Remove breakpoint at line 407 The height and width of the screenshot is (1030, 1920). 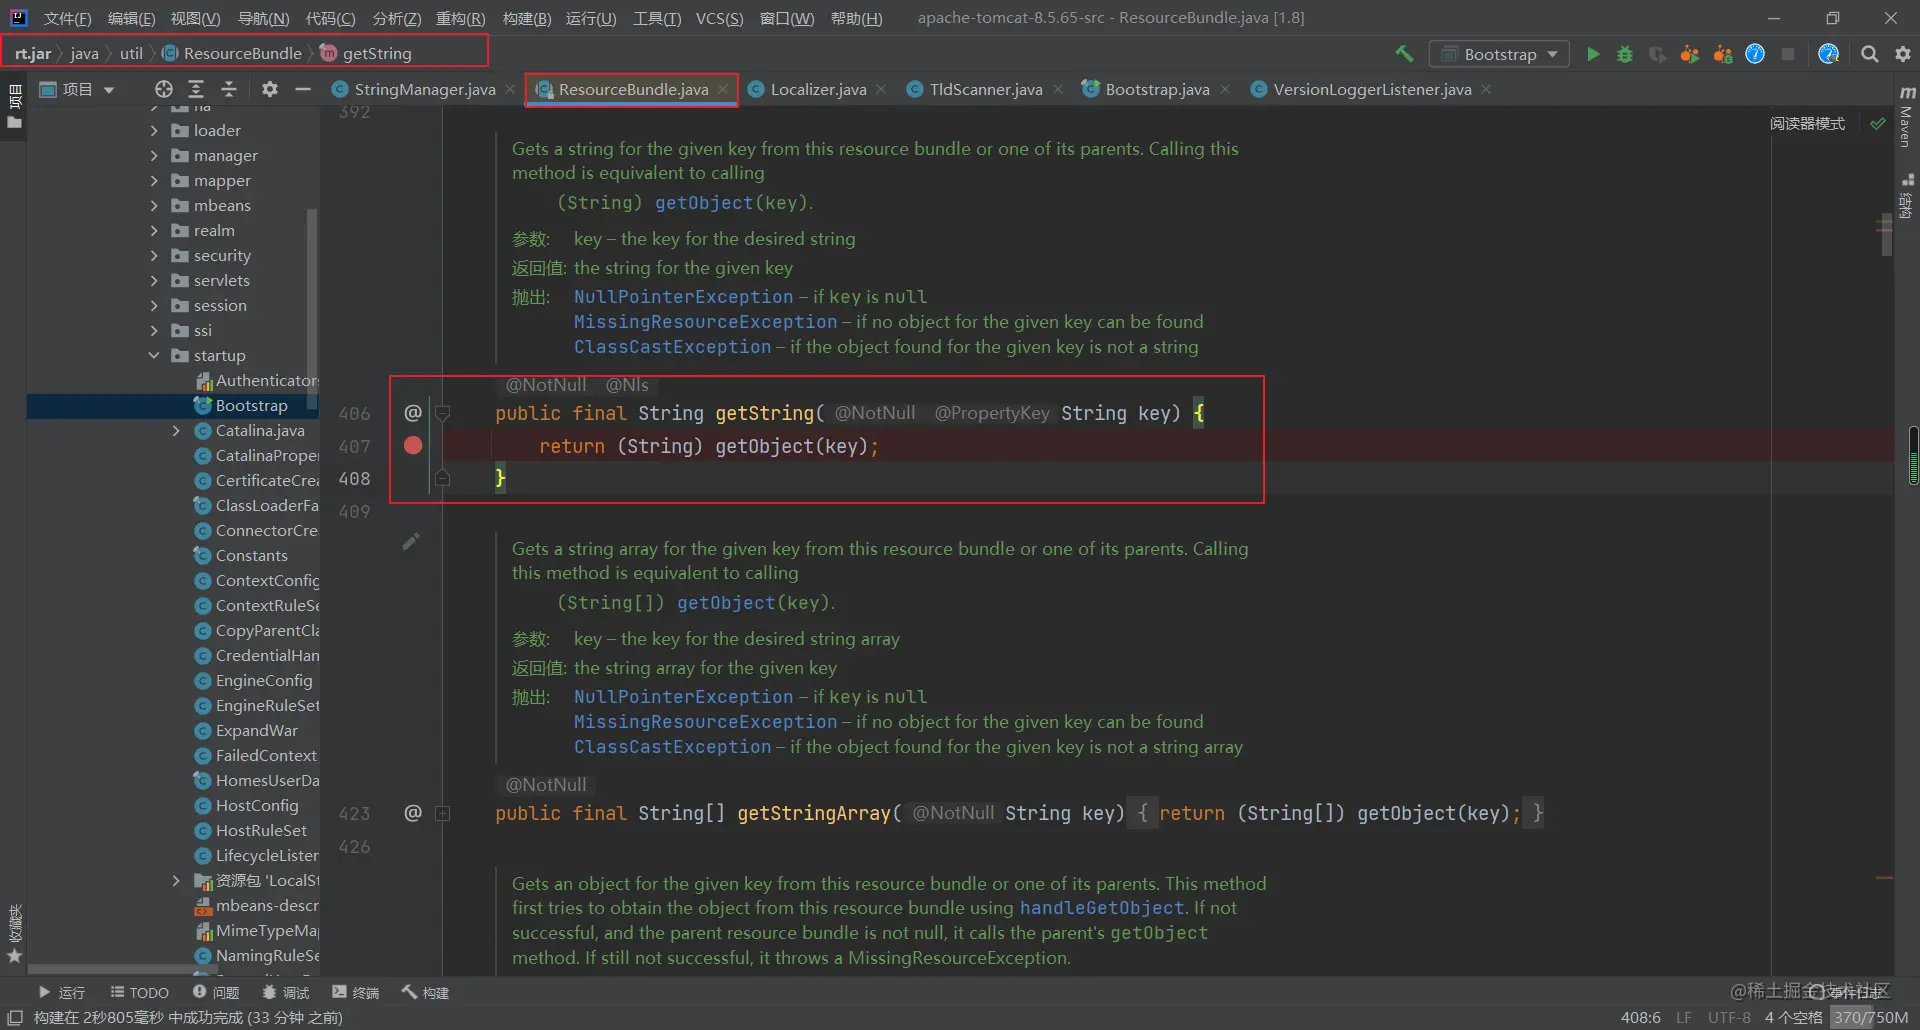tap(413, 446)
